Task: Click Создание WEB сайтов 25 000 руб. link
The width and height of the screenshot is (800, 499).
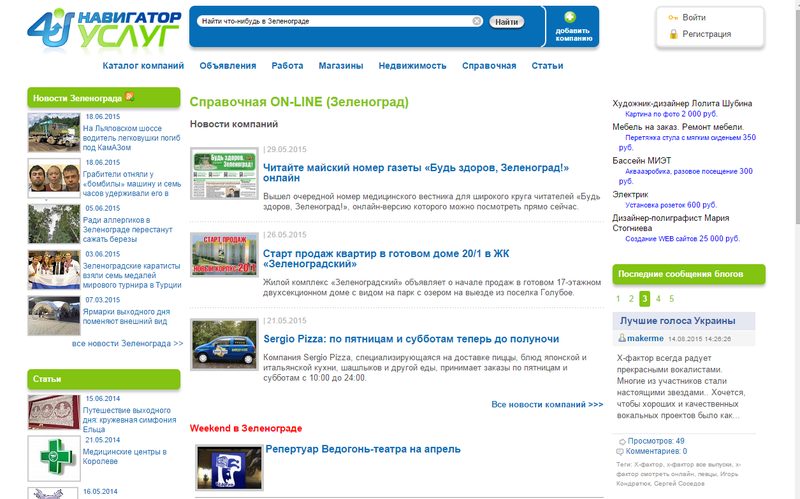Action: click(682, 238)
